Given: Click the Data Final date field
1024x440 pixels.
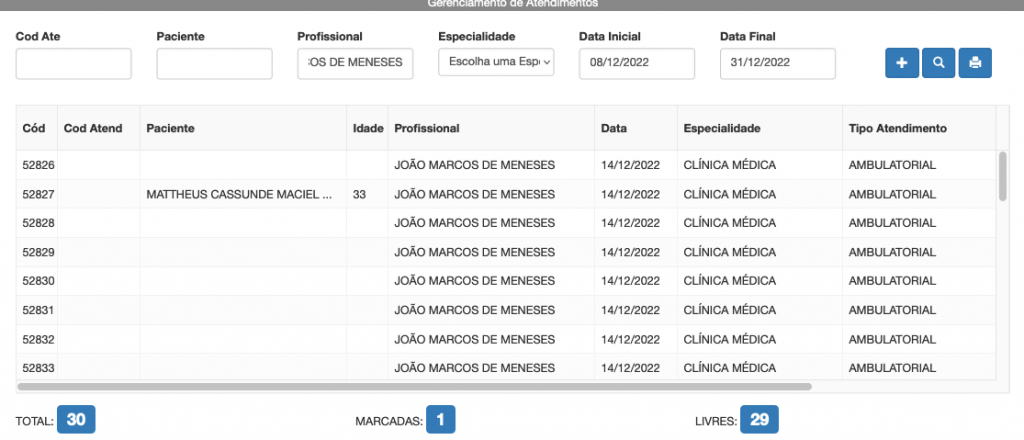Looking at the screenshot, I should pyautogui.click(x=777, y=63).
